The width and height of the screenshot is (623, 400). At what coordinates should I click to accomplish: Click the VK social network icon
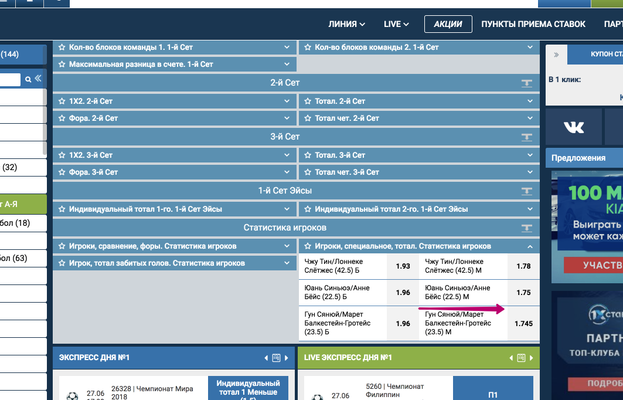point(573,126)
